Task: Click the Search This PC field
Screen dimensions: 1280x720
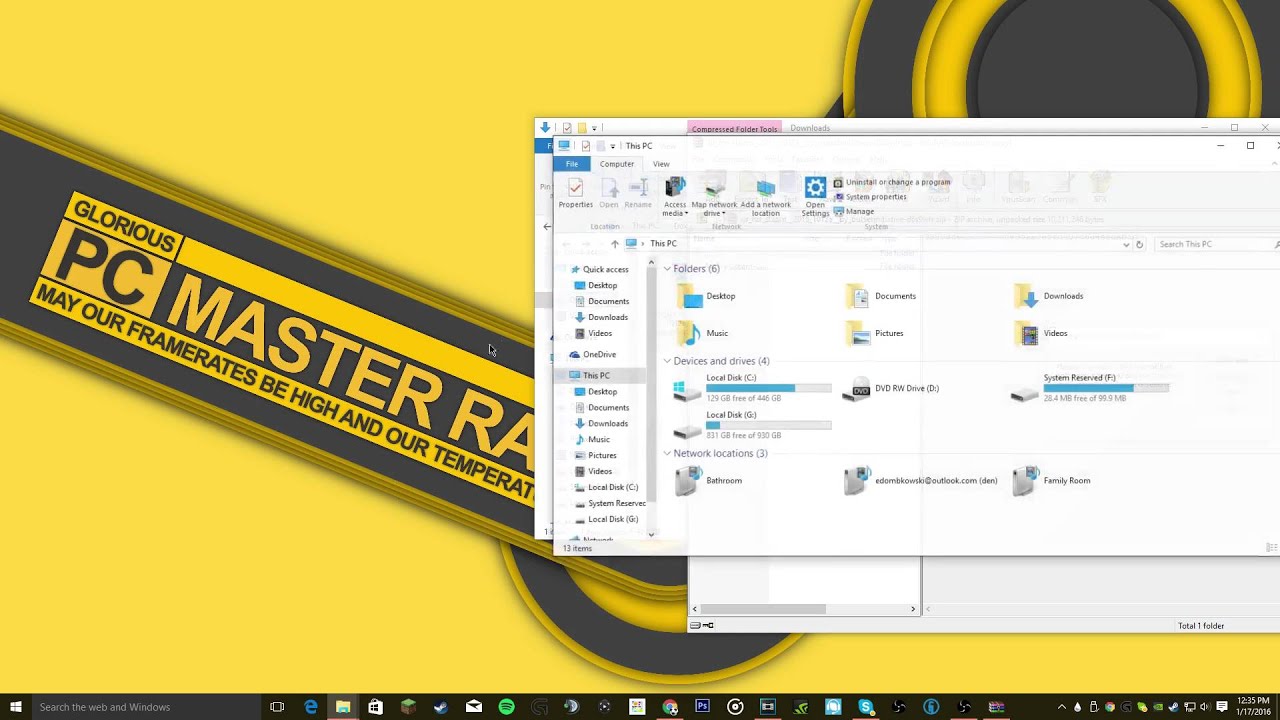Action: (1216, 244)
